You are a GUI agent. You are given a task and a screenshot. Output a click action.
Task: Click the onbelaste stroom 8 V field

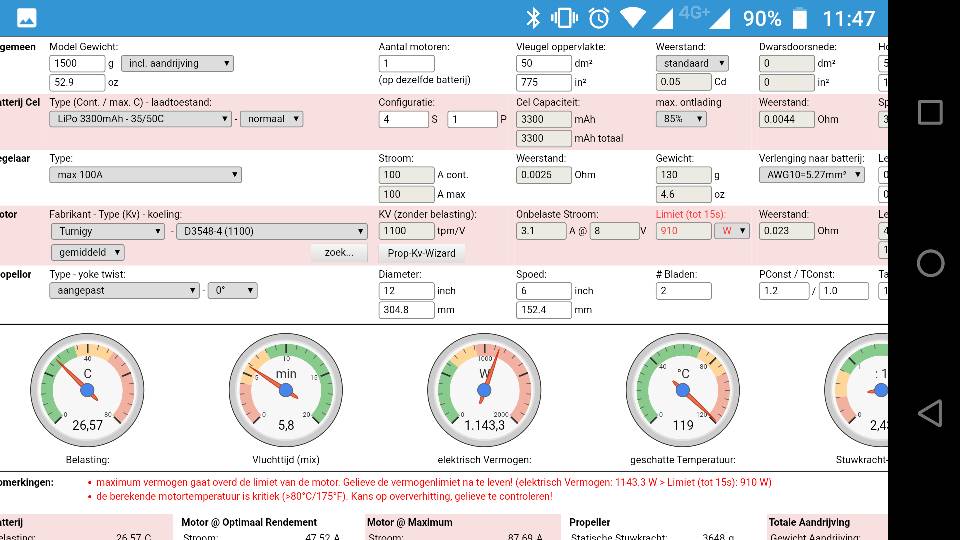click(615, 231)
